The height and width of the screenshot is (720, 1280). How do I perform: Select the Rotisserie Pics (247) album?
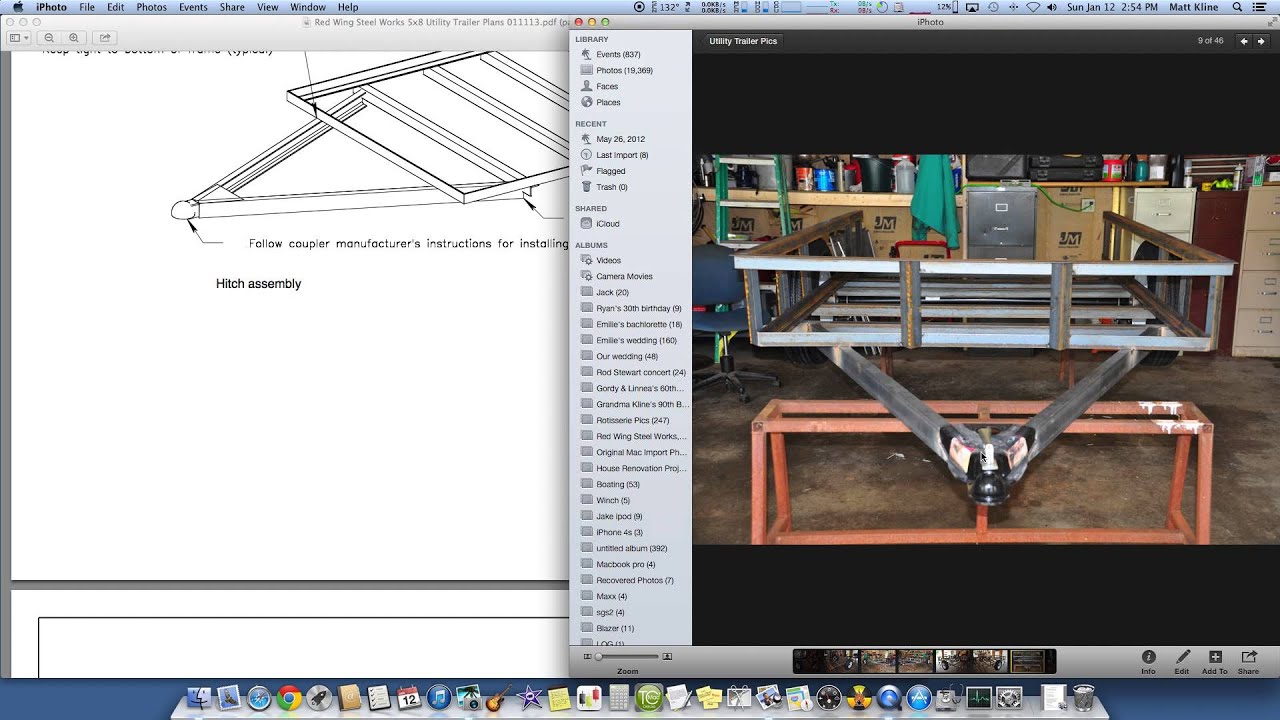tap(632, 420)
